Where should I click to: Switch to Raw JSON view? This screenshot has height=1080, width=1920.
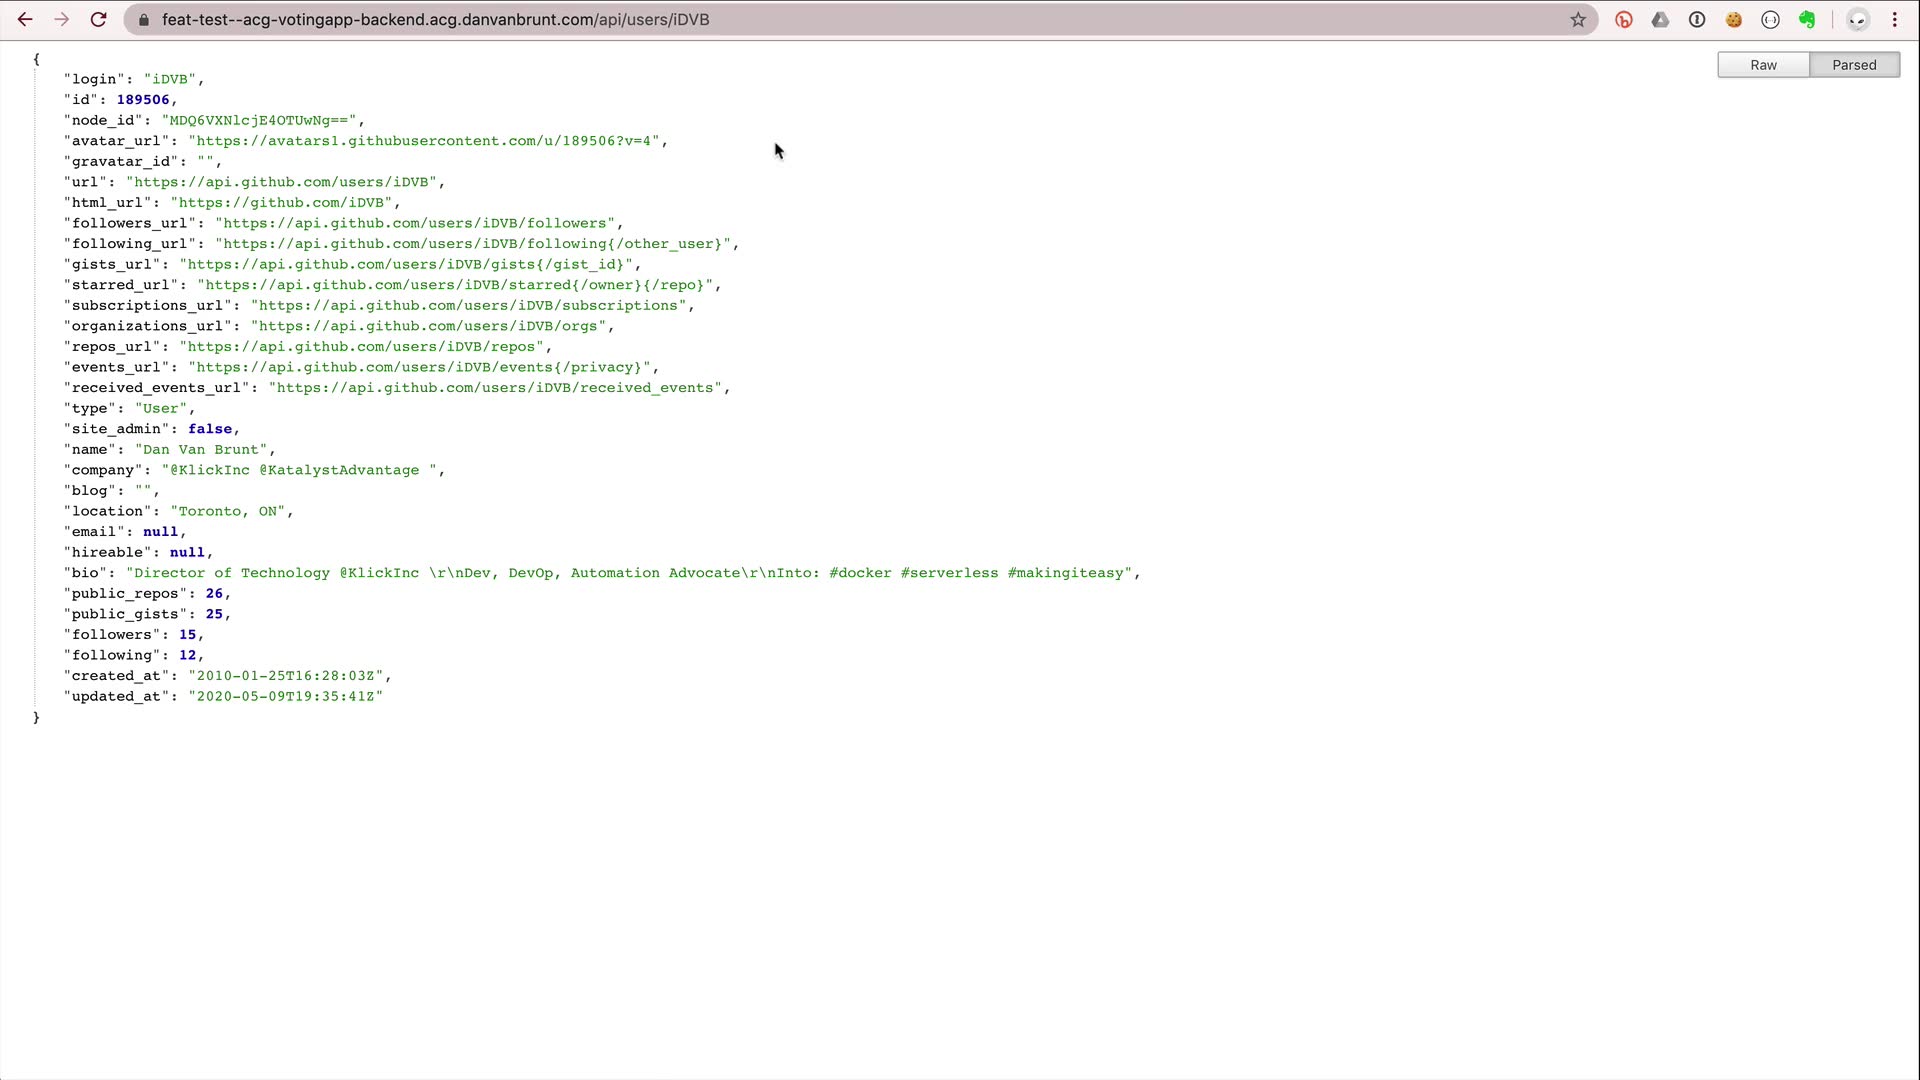tap(1763, 65)
